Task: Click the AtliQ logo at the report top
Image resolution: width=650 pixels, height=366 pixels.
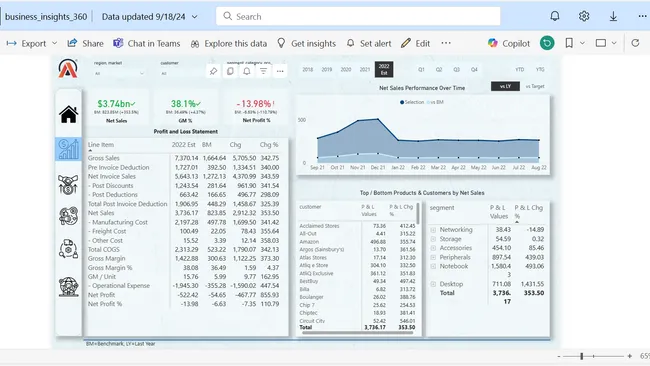Action: point(68,68)
